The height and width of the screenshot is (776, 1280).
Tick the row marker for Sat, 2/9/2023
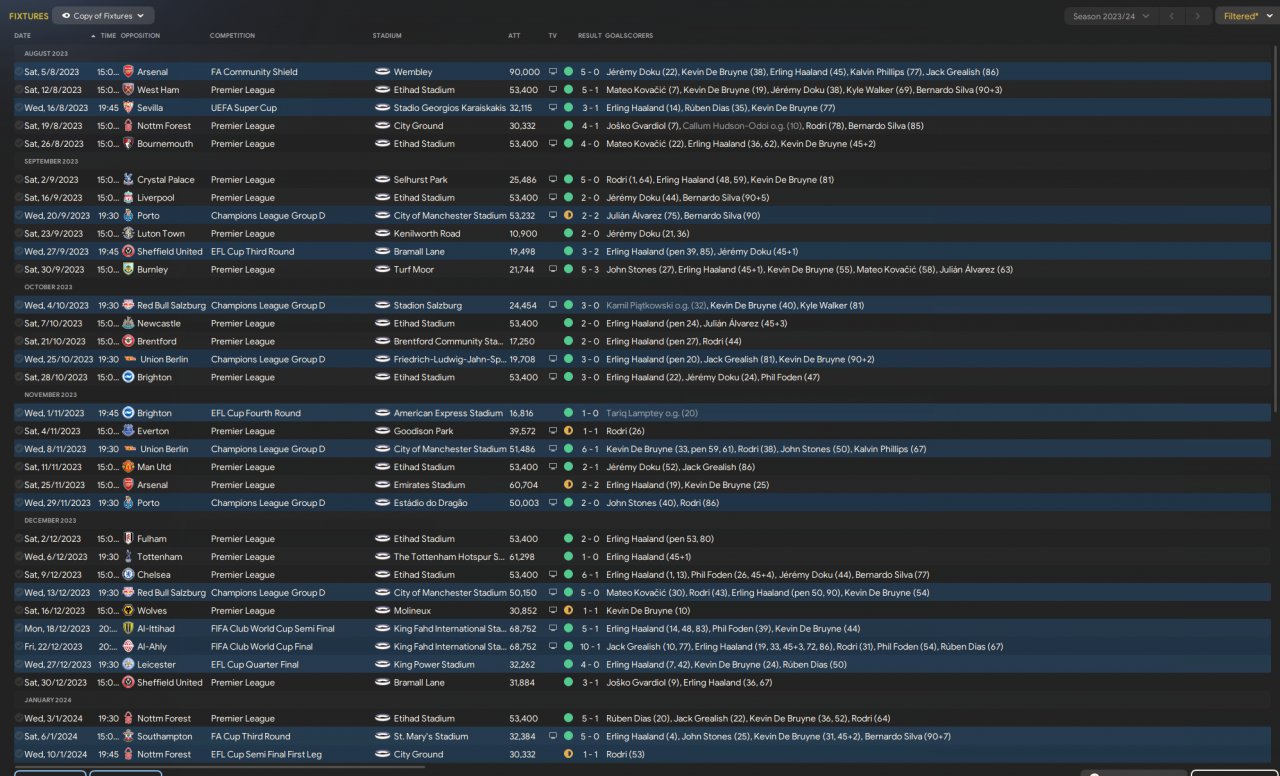(x=18, y=180)
